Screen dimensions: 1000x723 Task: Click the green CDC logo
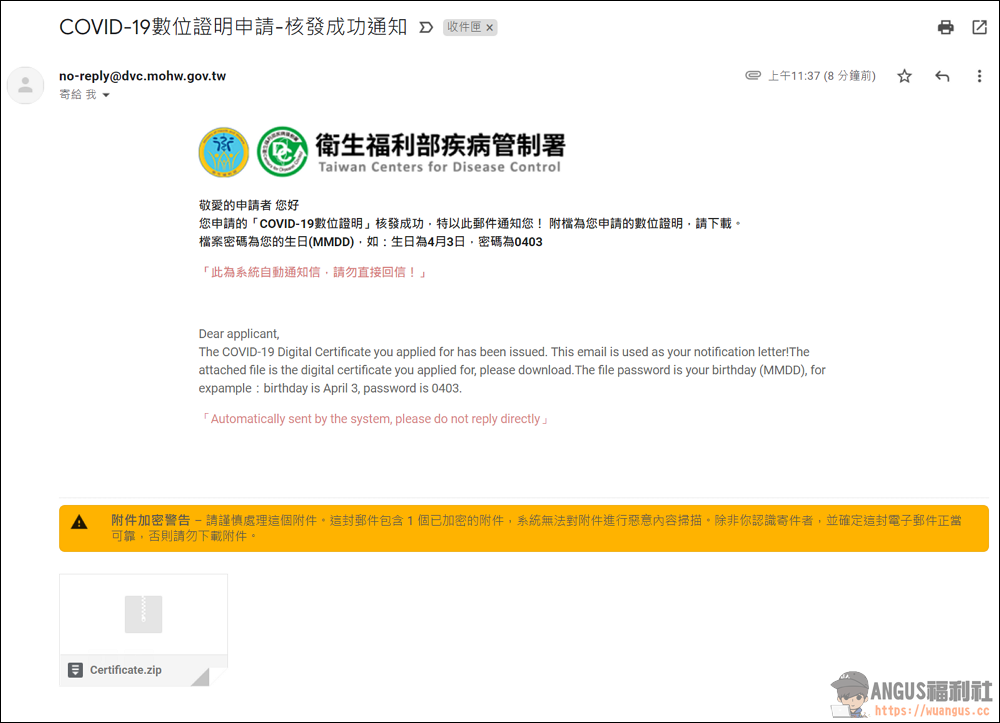point(282,152)
